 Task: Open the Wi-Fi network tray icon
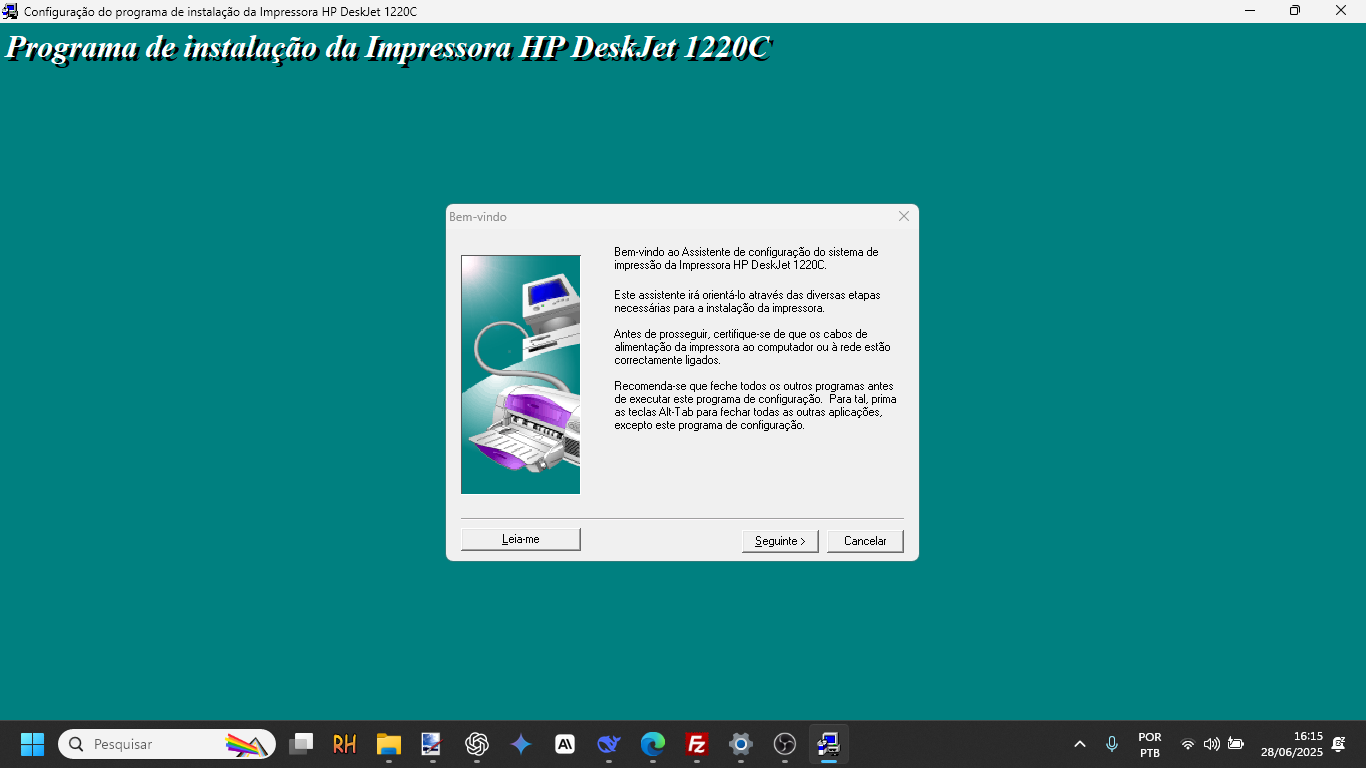tap(1188, 744)
